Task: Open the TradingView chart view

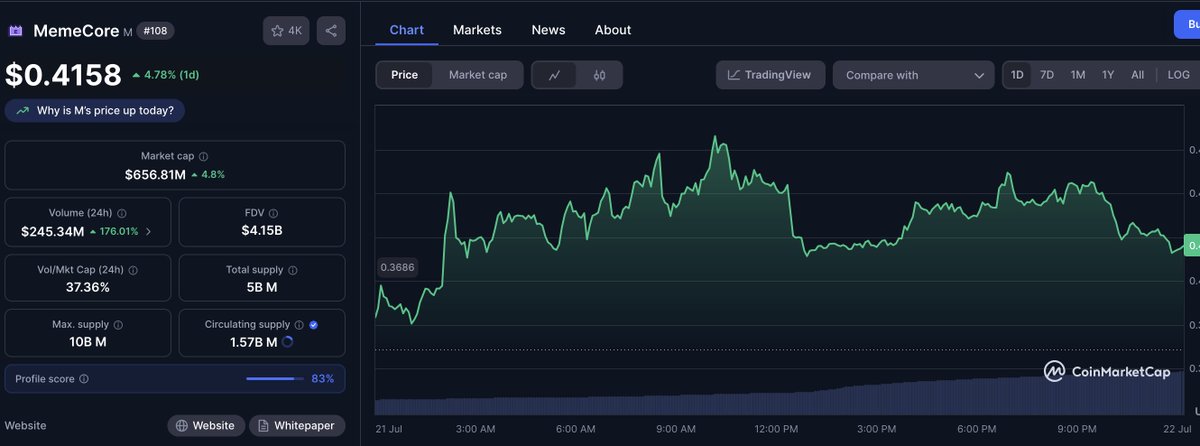Action: tap(770, 75)
